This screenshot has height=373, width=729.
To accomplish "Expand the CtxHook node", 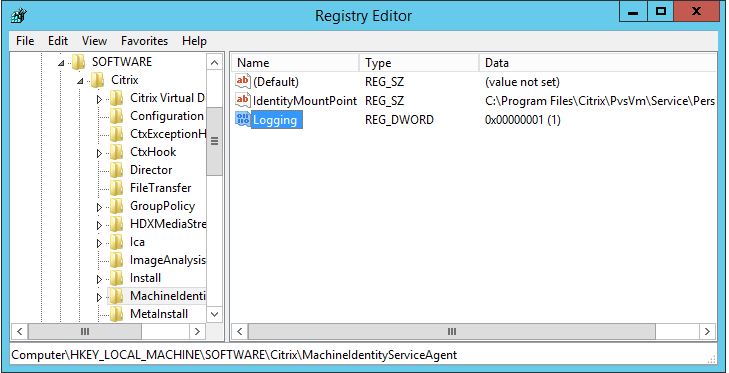I will click(x=99, y=153).
